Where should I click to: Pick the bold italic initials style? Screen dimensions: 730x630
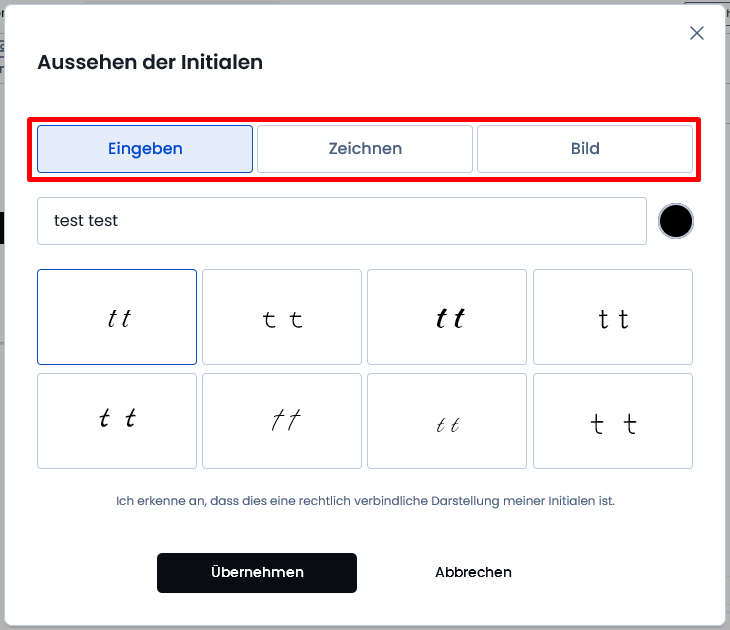(447, 317)
